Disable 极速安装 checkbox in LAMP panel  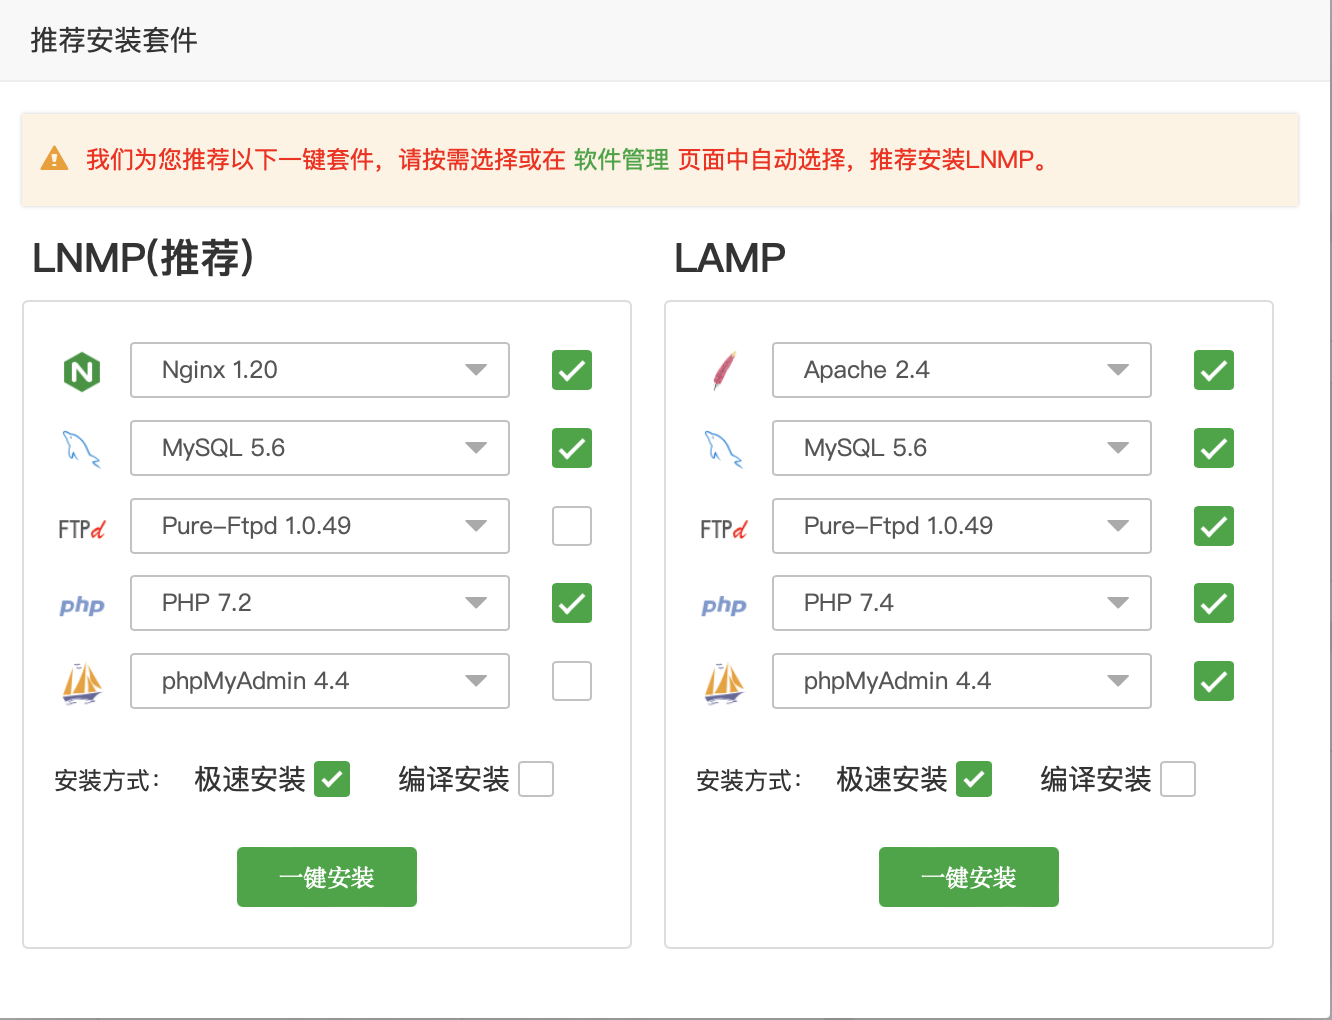coord(974,779)
